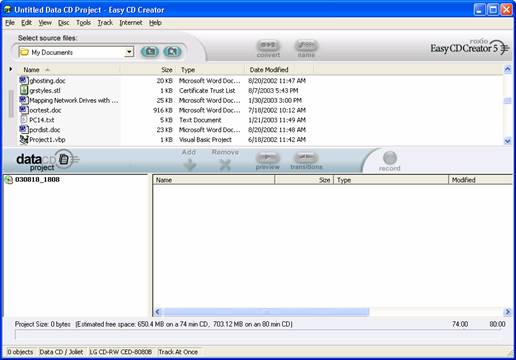Open the View menu

(45, 23)
